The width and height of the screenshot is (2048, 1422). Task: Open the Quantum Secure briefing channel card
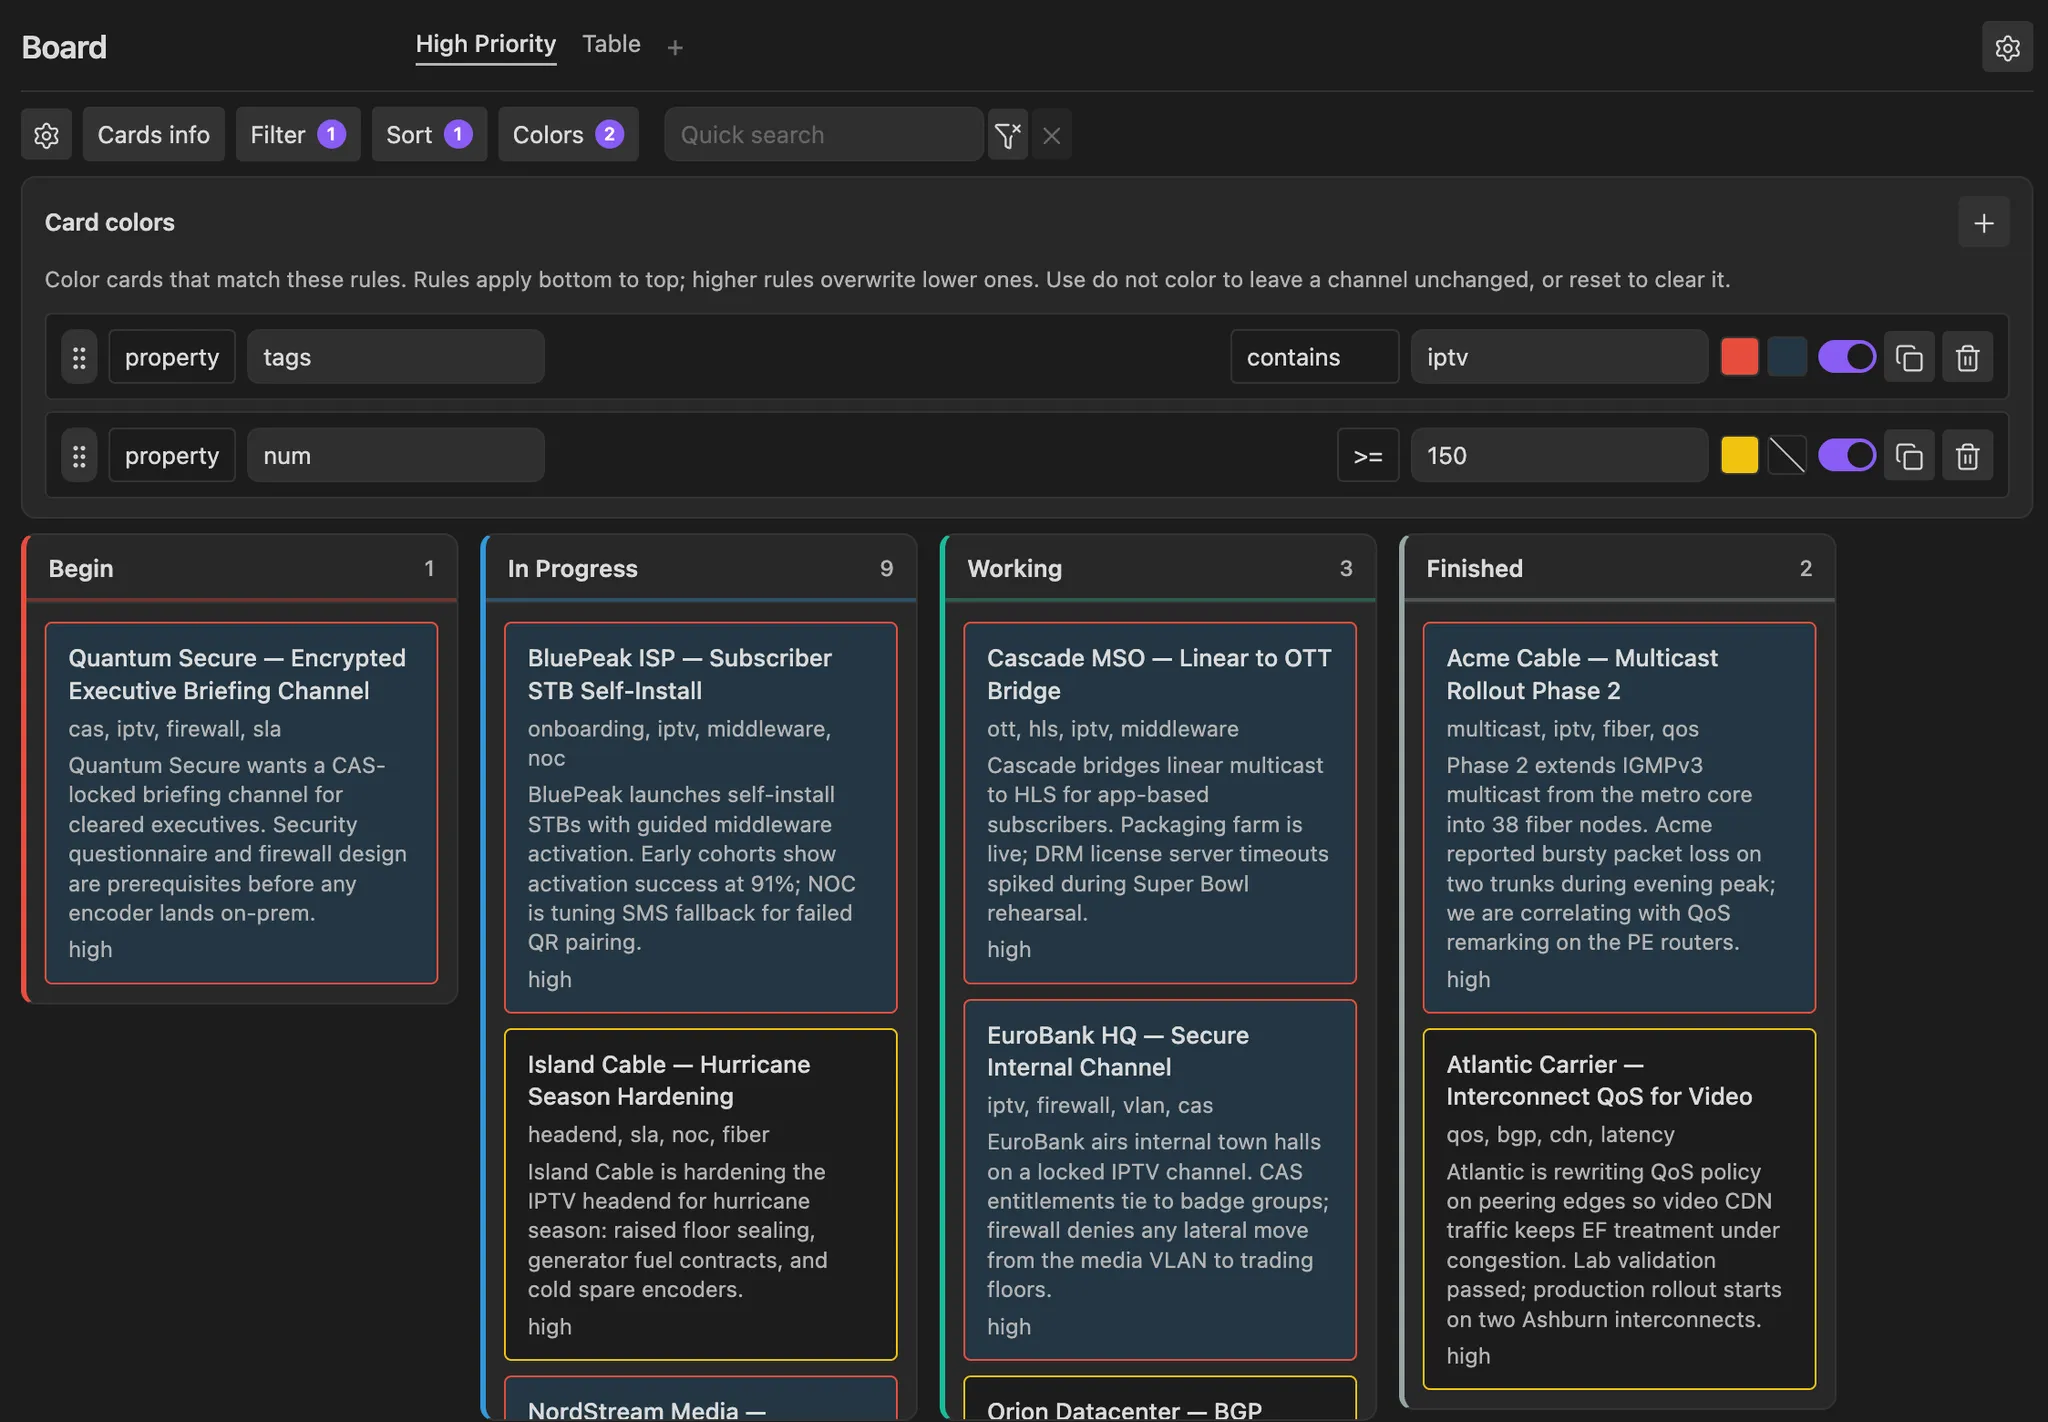pos(241,803)
